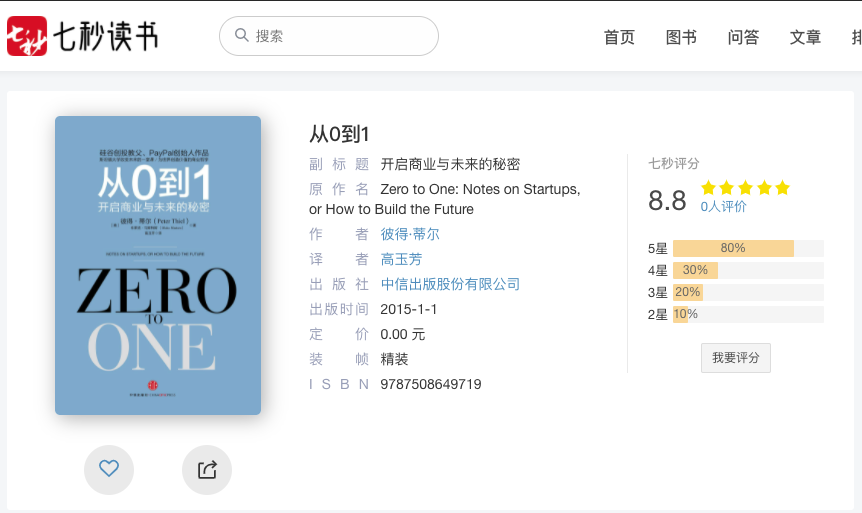Click the 七秒读书 site title text
Image resolution: width=862 pixels, height=513 pixels.
click(106, 36)
